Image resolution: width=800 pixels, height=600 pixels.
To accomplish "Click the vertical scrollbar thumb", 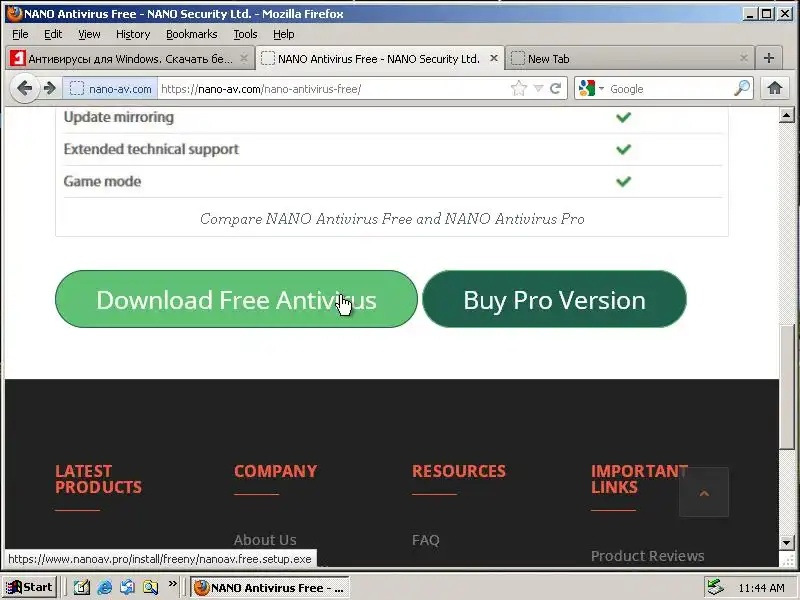I will coord(786,388).
